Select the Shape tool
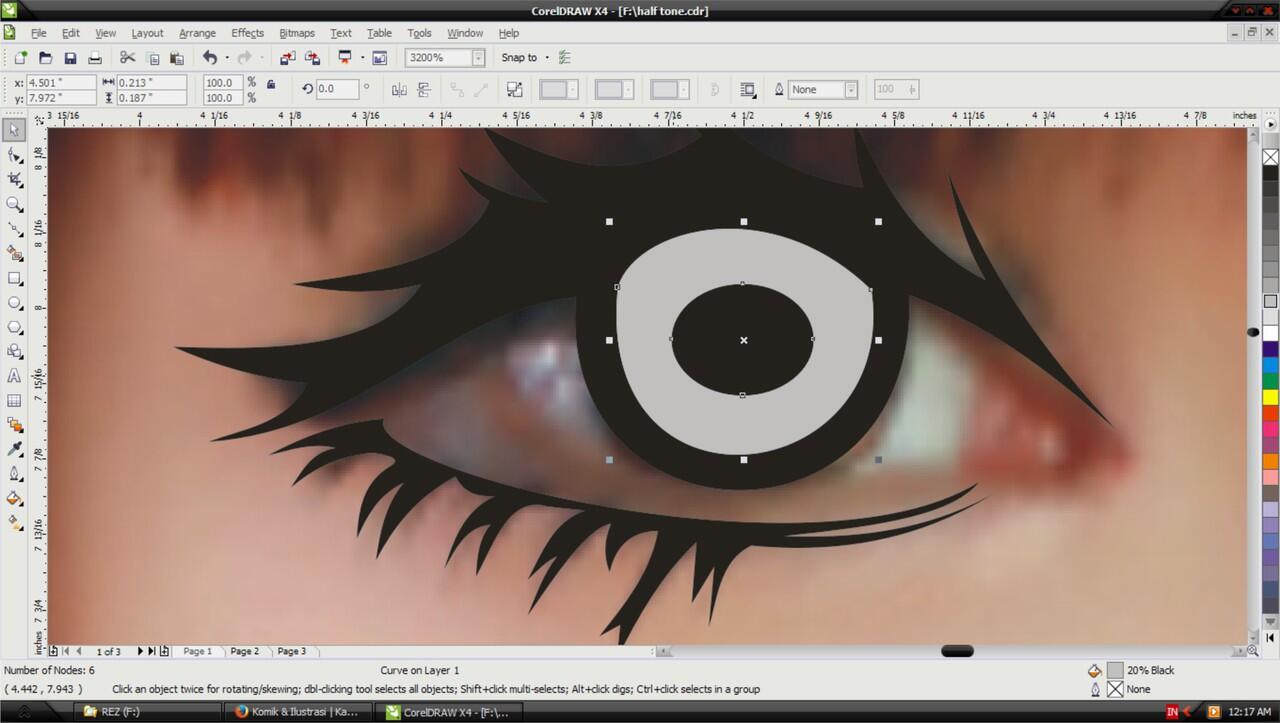Viewport: 1280px width, 723px height. coord(14,155)
